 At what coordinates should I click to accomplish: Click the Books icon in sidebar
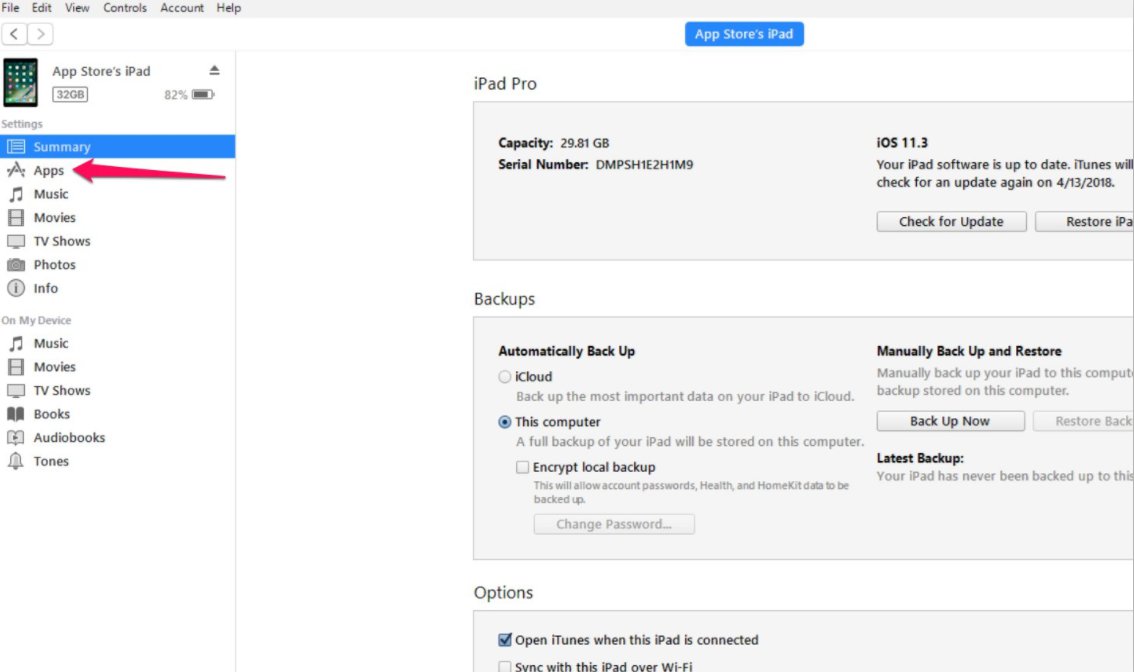[16, 414]
